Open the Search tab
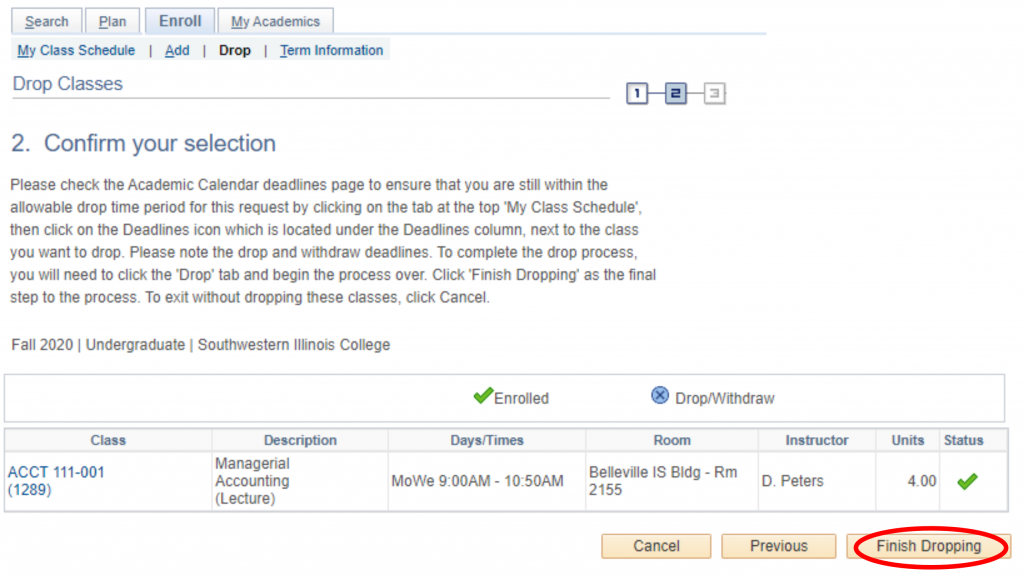The image size is (1024, 575). pyautogui.click(x=47, y=21)
